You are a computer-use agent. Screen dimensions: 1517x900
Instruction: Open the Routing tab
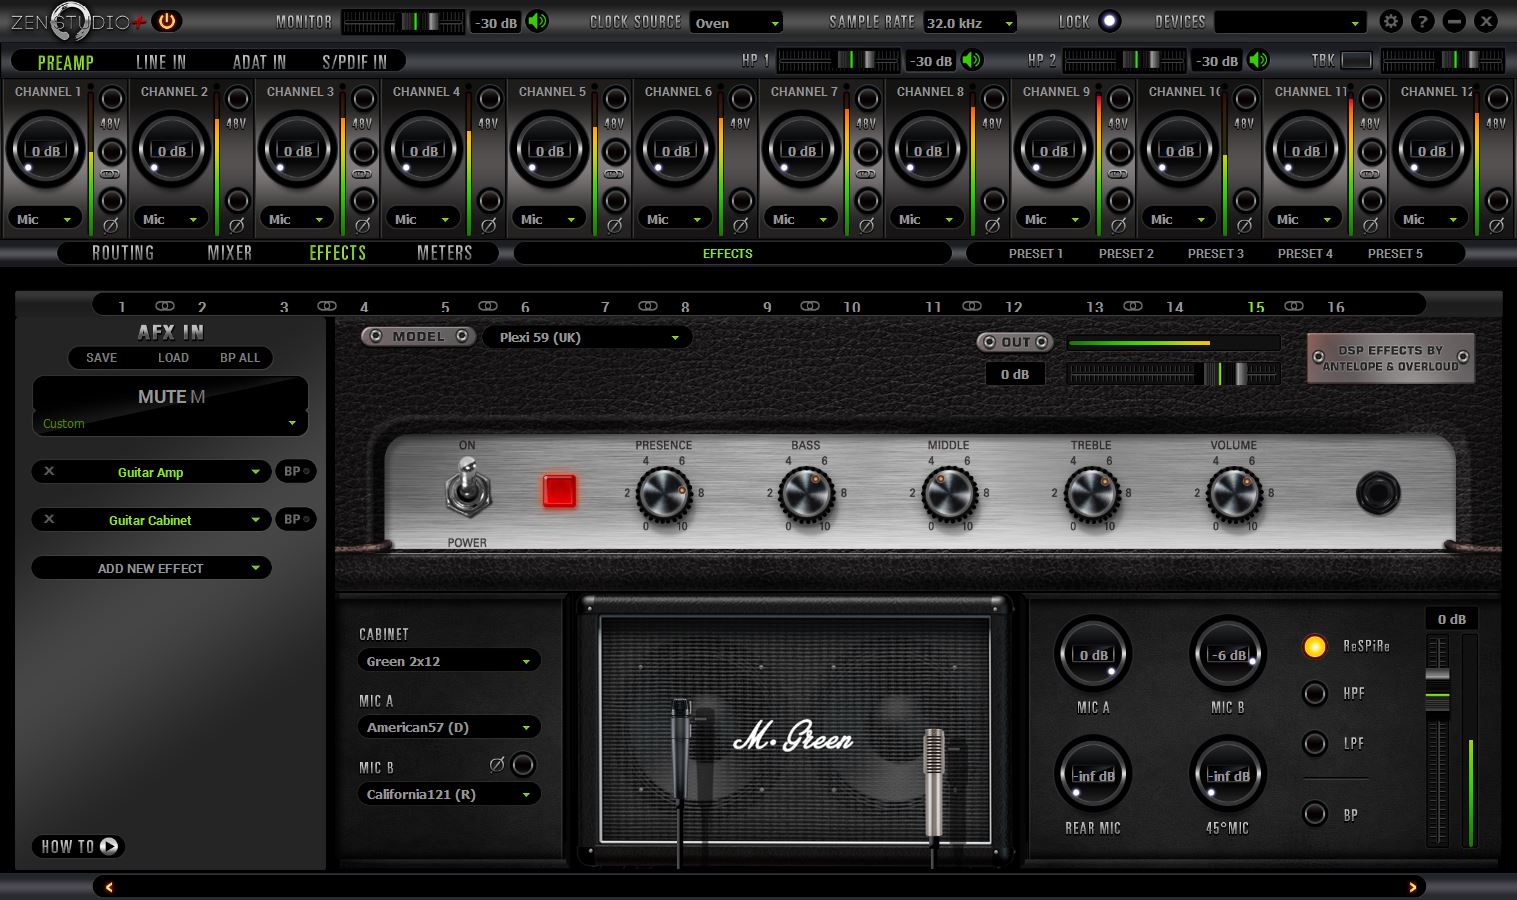point(123,253)
